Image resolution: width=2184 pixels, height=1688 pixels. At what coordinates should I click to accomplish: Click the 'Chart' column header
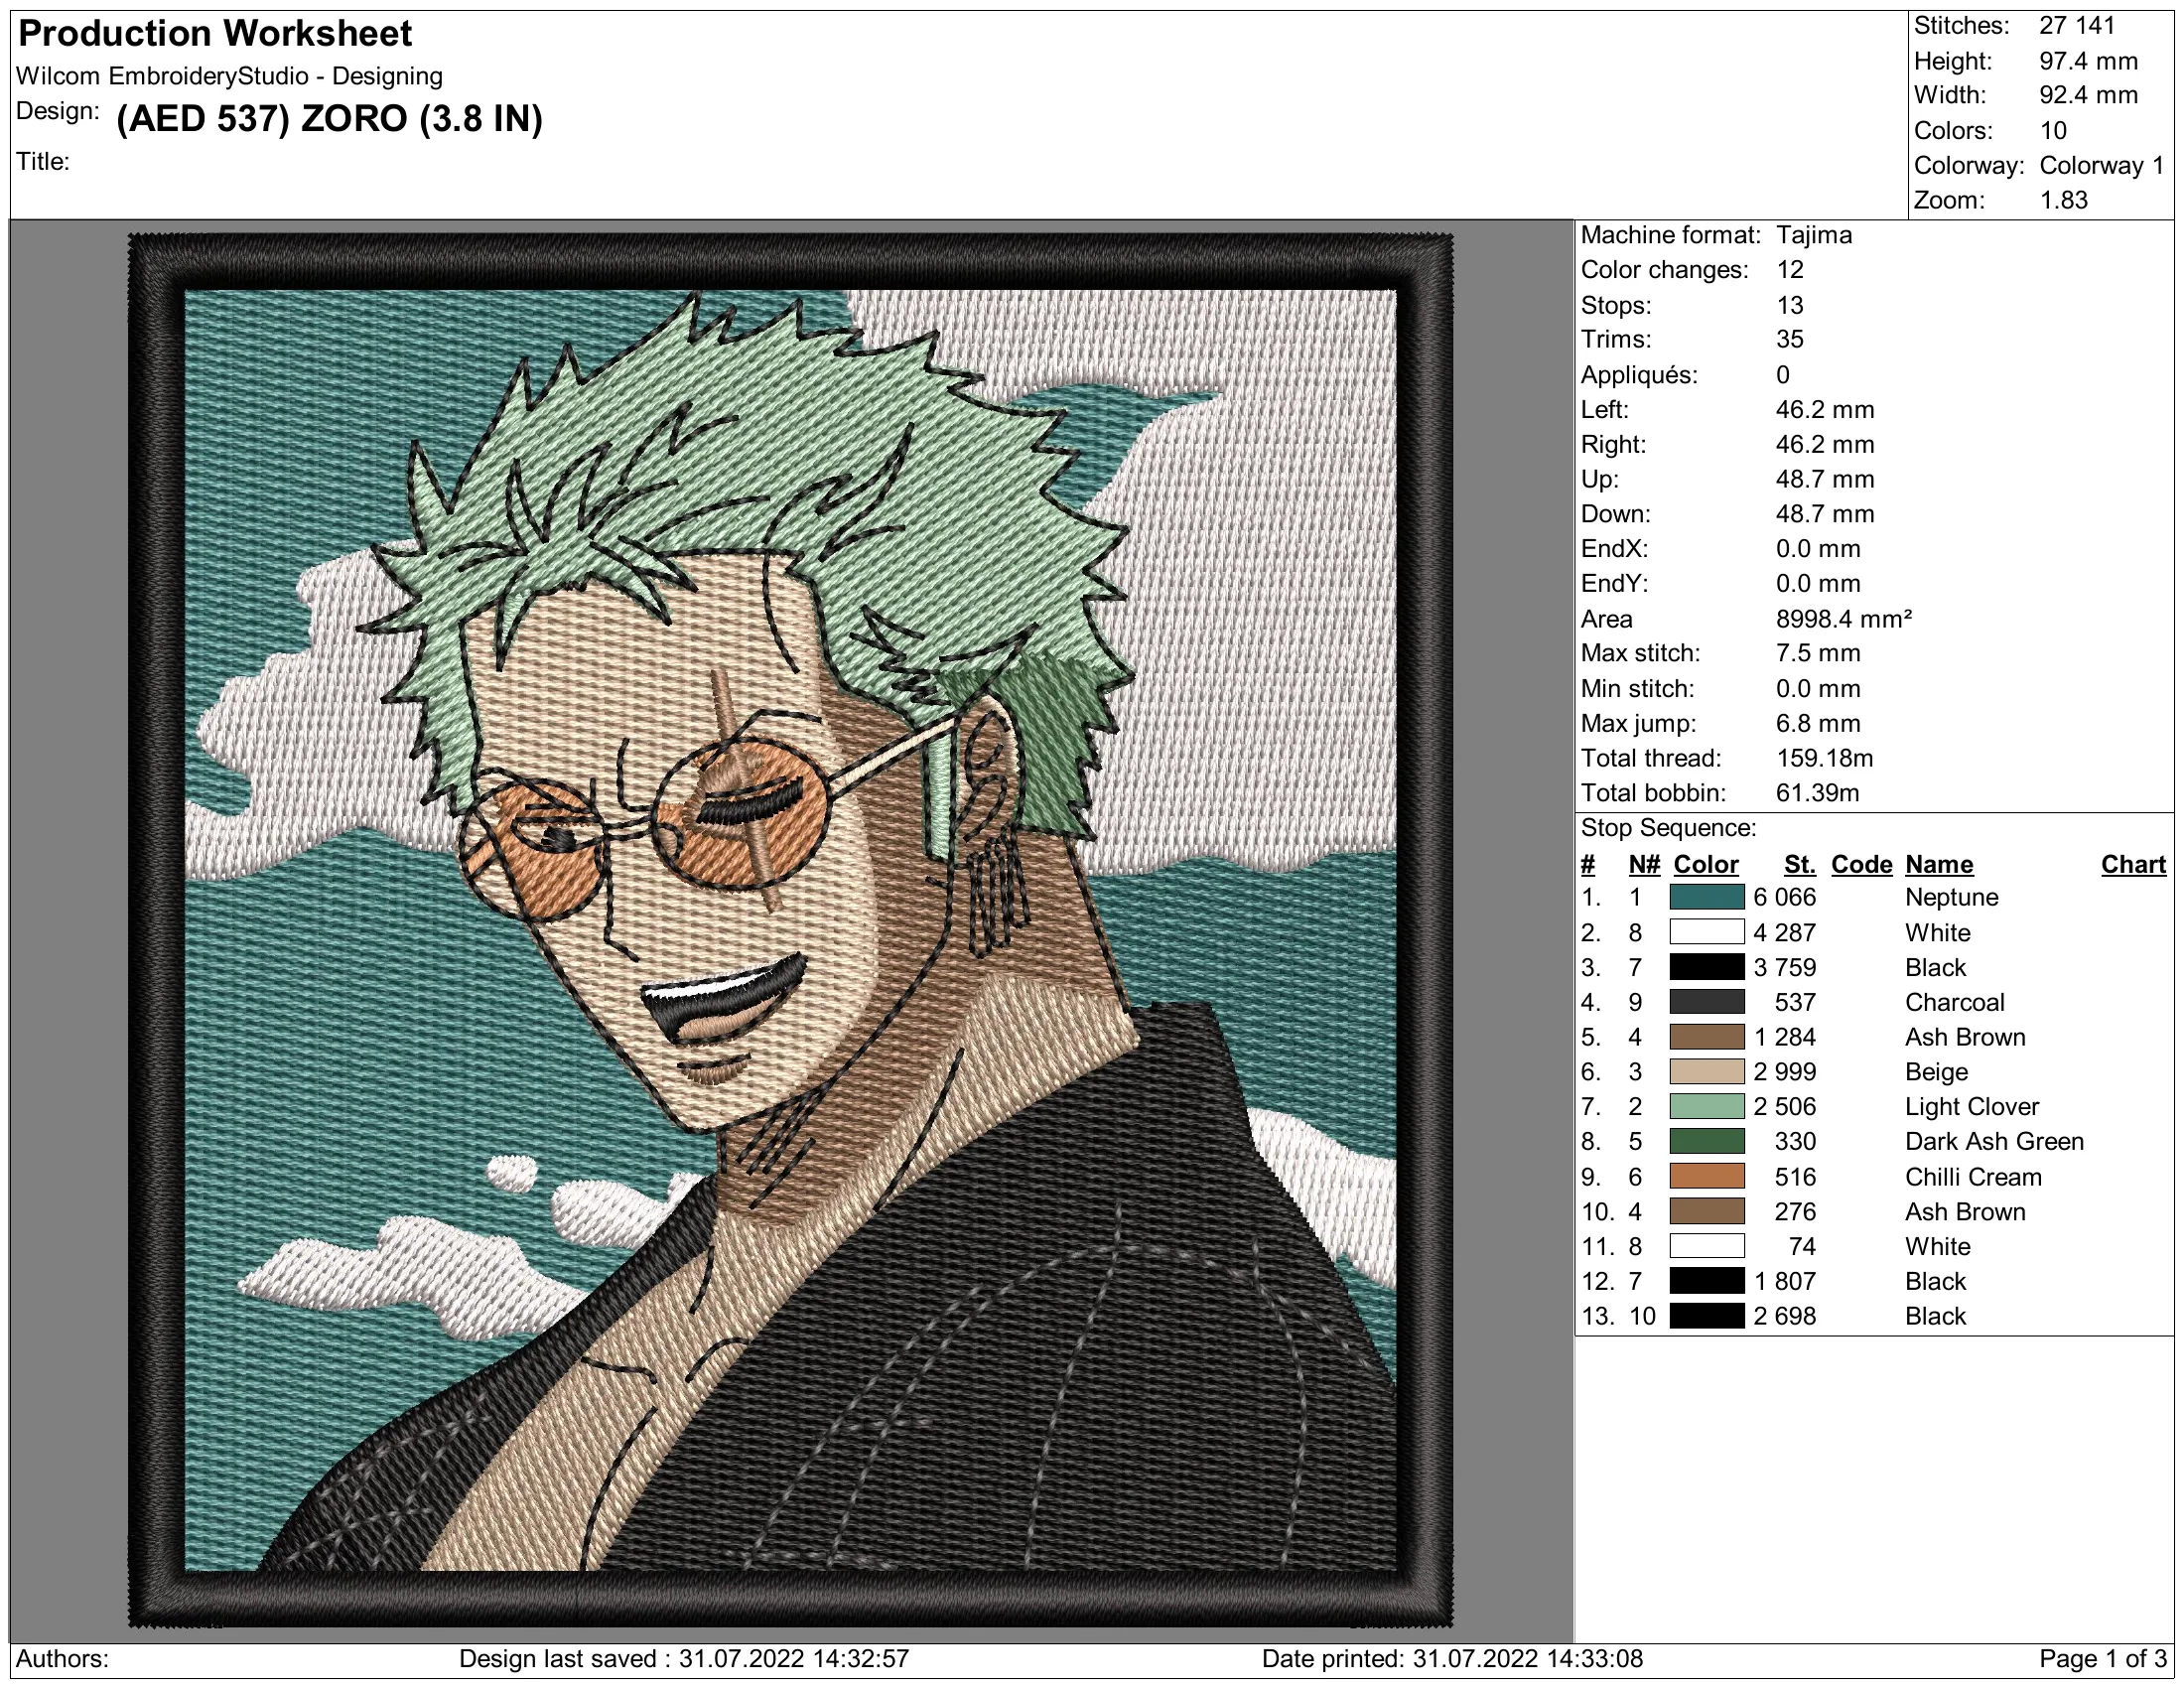pos(2133,865)
